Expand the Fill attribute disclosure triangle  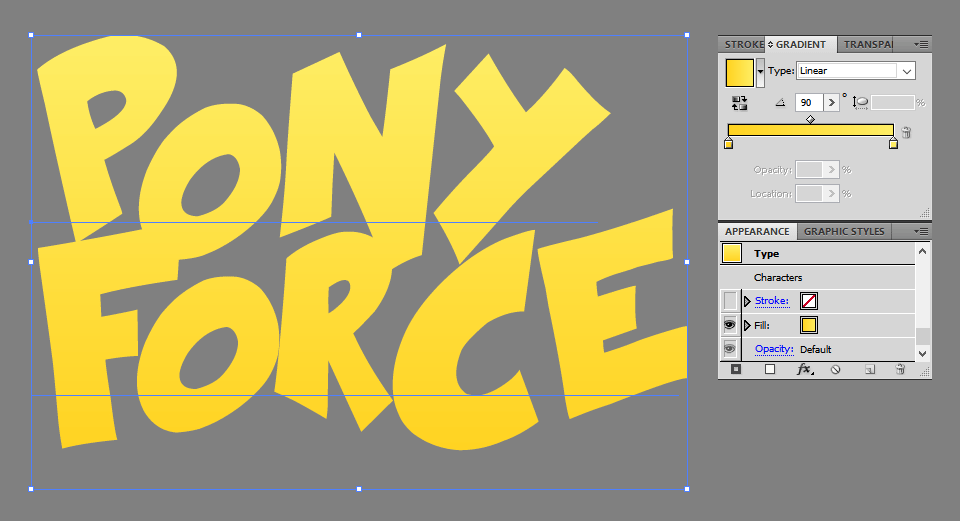[x=747, y=325]
